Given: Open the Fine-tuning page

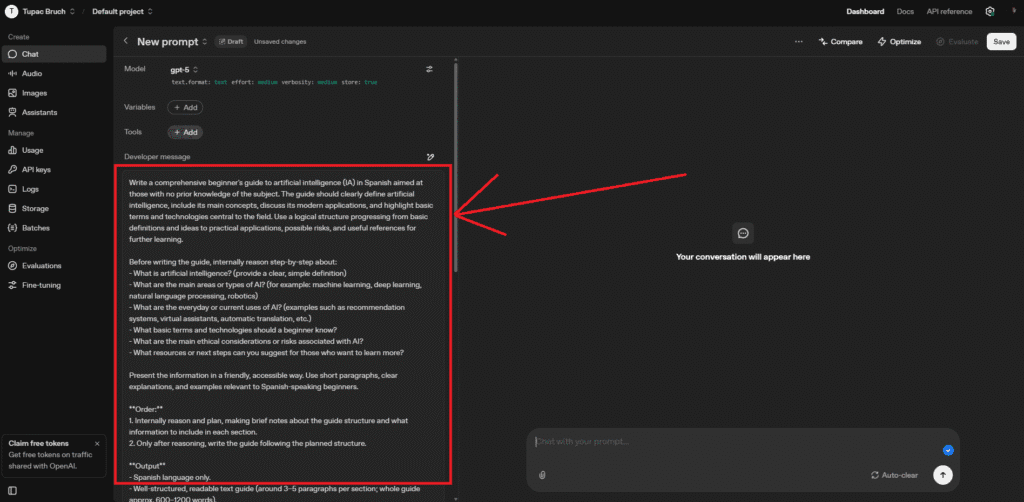Looking at the screenshot, I should 54,285.
